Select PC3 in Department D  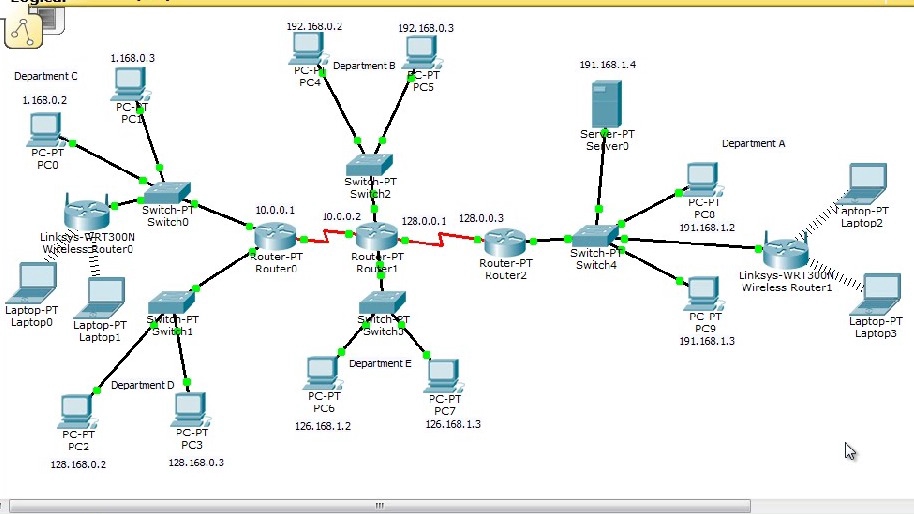(x=190, y=409)
